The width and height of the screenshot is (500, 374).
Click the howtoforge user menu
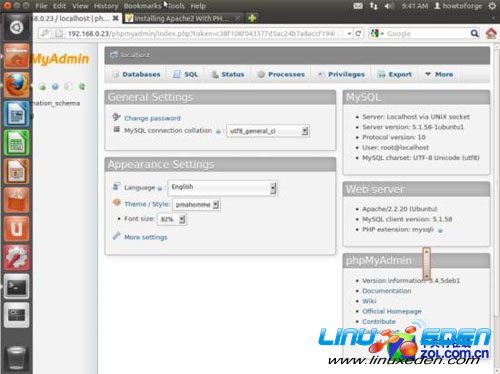click(x=458, y=6)
